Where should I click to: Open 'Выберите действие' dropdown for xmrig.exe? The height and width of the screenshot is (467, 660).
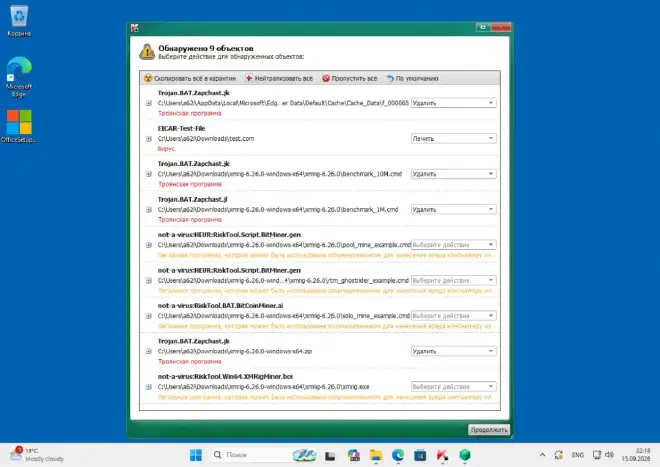453,387
